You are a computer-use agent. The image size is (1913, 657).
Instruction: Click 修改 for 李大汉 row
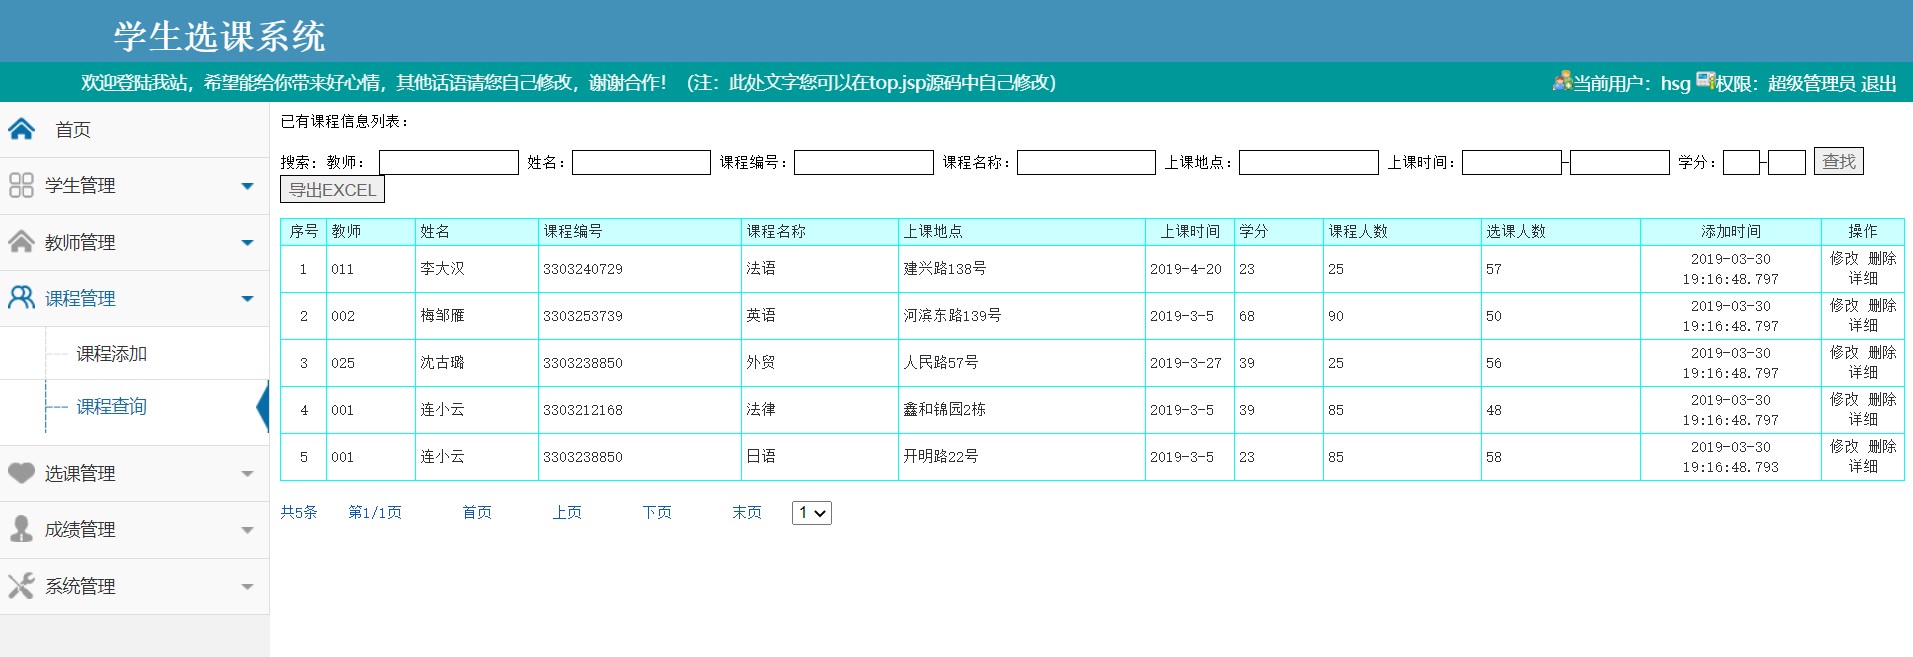(1844, 258)
